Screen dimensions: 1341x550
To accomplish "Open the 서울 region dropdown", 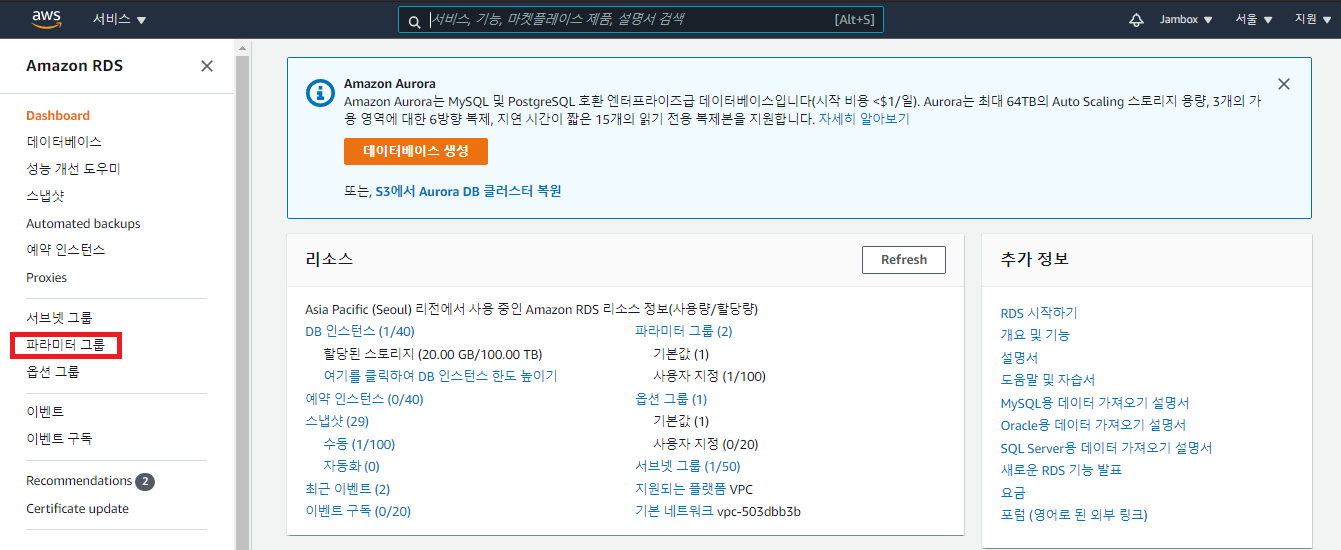I will tap(1254, 20).
